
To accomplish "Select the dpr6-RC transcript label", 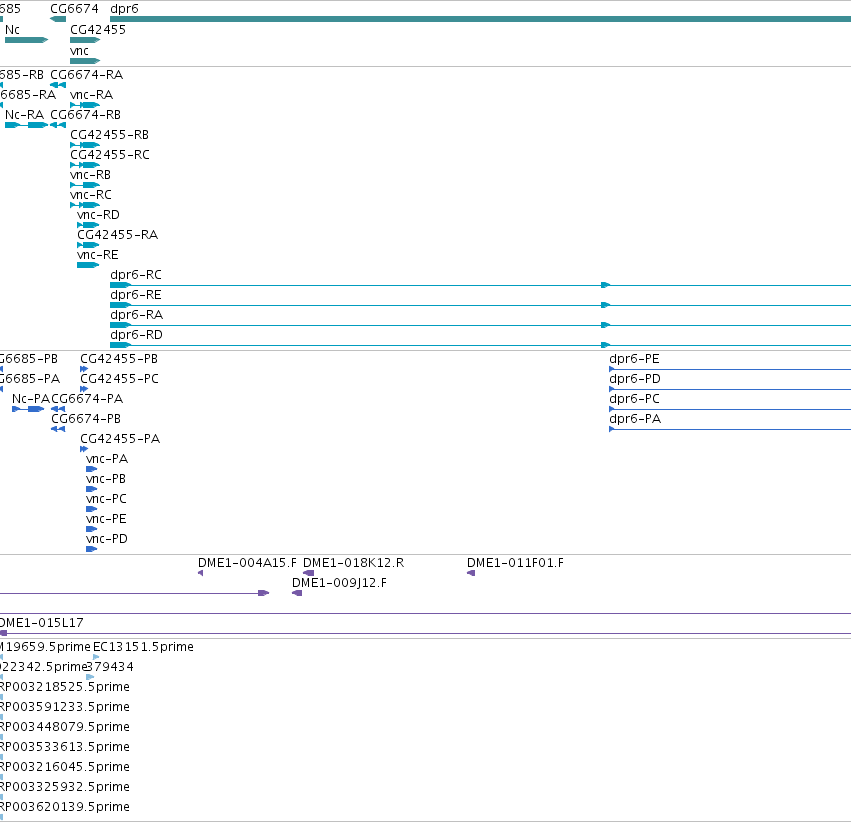I will pyautogui.click(x=136, y=275).
